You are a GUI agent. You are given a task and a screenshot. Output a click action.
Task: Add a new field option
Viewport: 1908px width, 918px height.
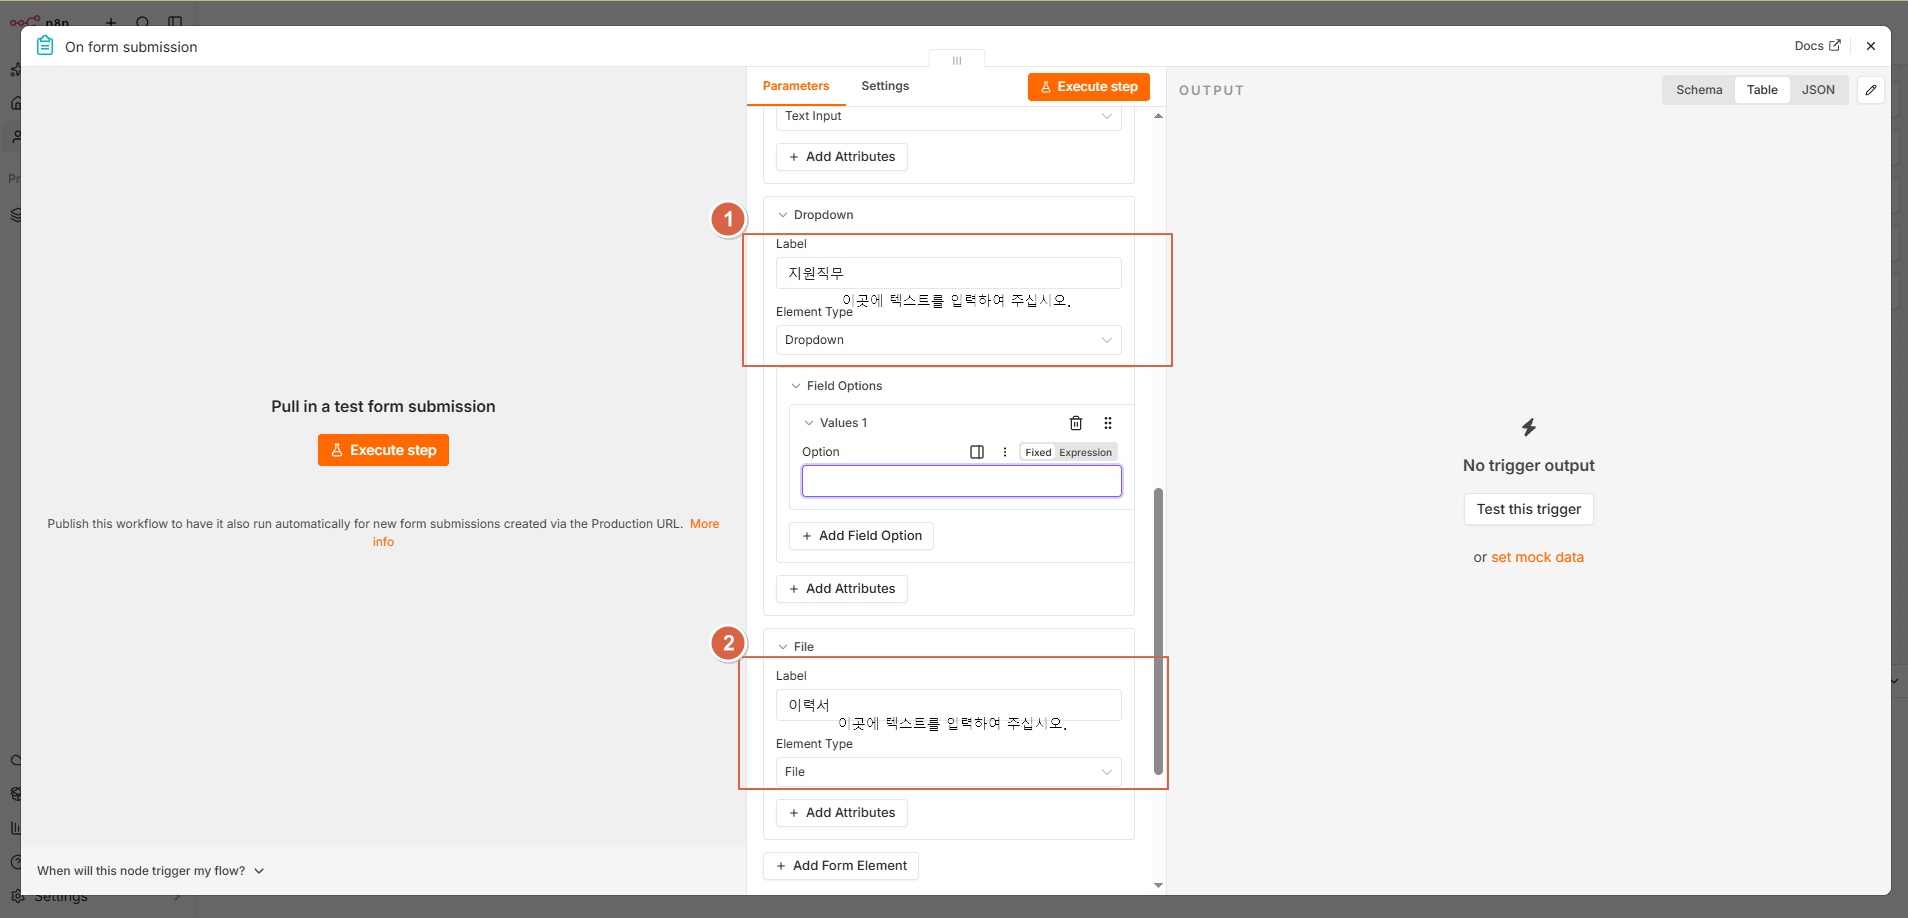pos(861,536)
